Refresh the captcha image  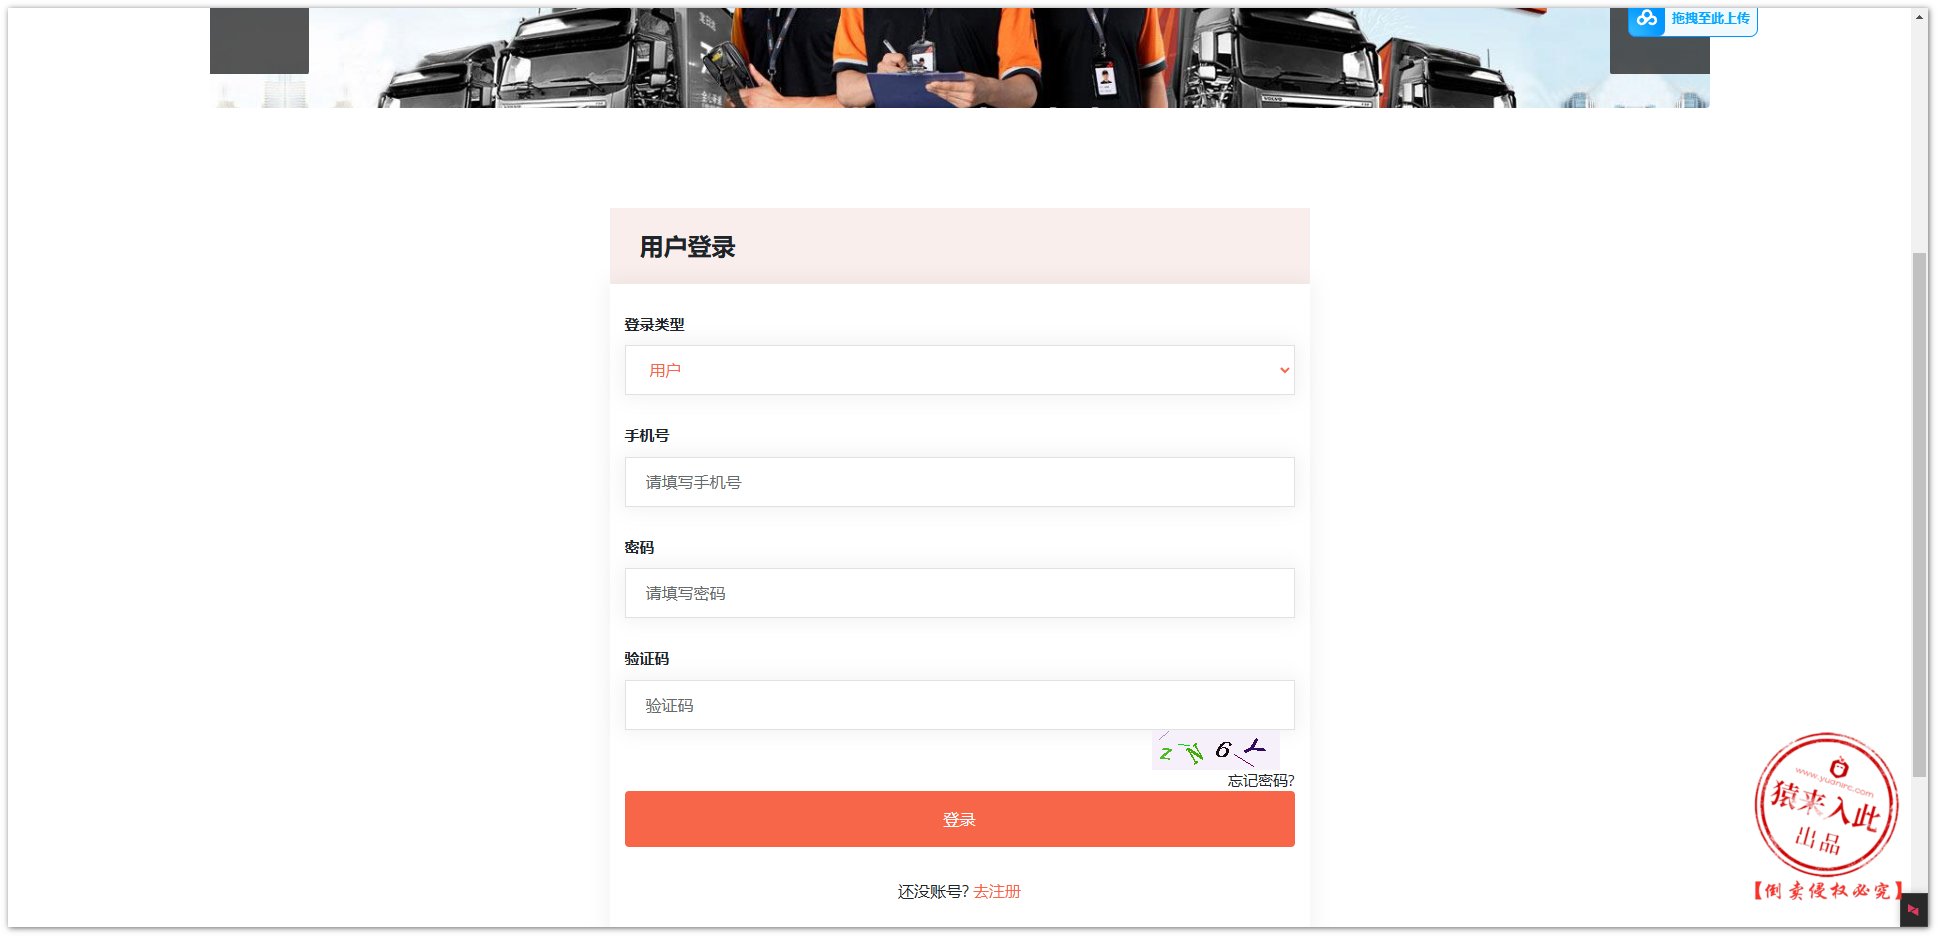click(1215, 750)
